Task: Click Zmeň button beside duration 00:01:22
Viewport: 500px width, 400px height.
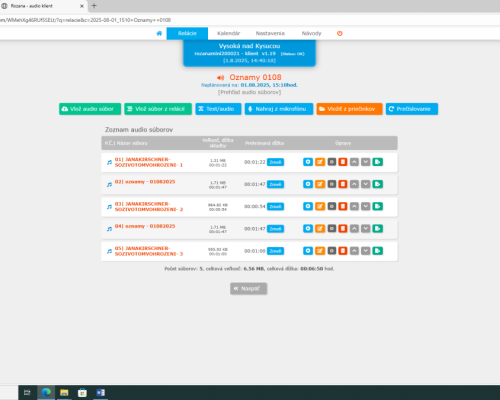Action: [x=275, y=162]
